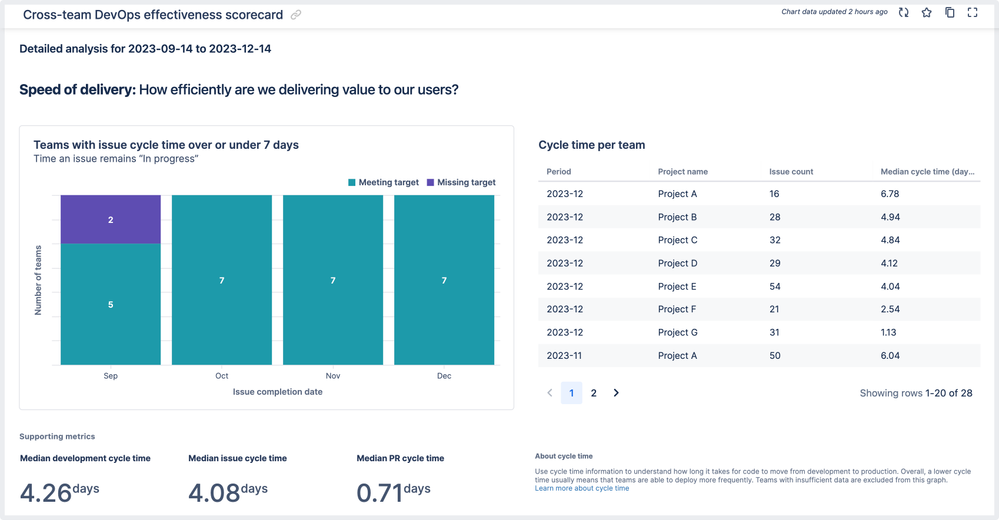The image size is (999, 520).
Task: Click Project A in the 2023-11 row
Action: [677, 356]
